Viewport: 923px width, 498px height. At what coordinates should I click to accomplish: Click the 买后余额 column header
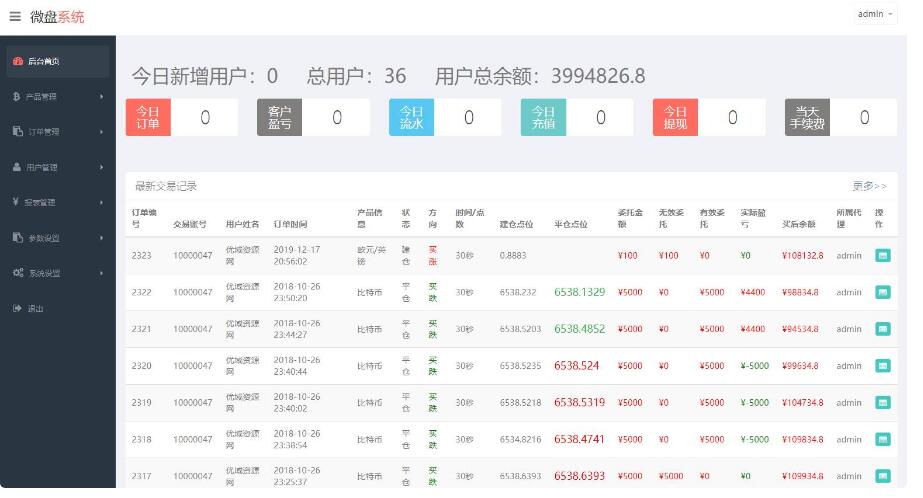tap(799, 224)
